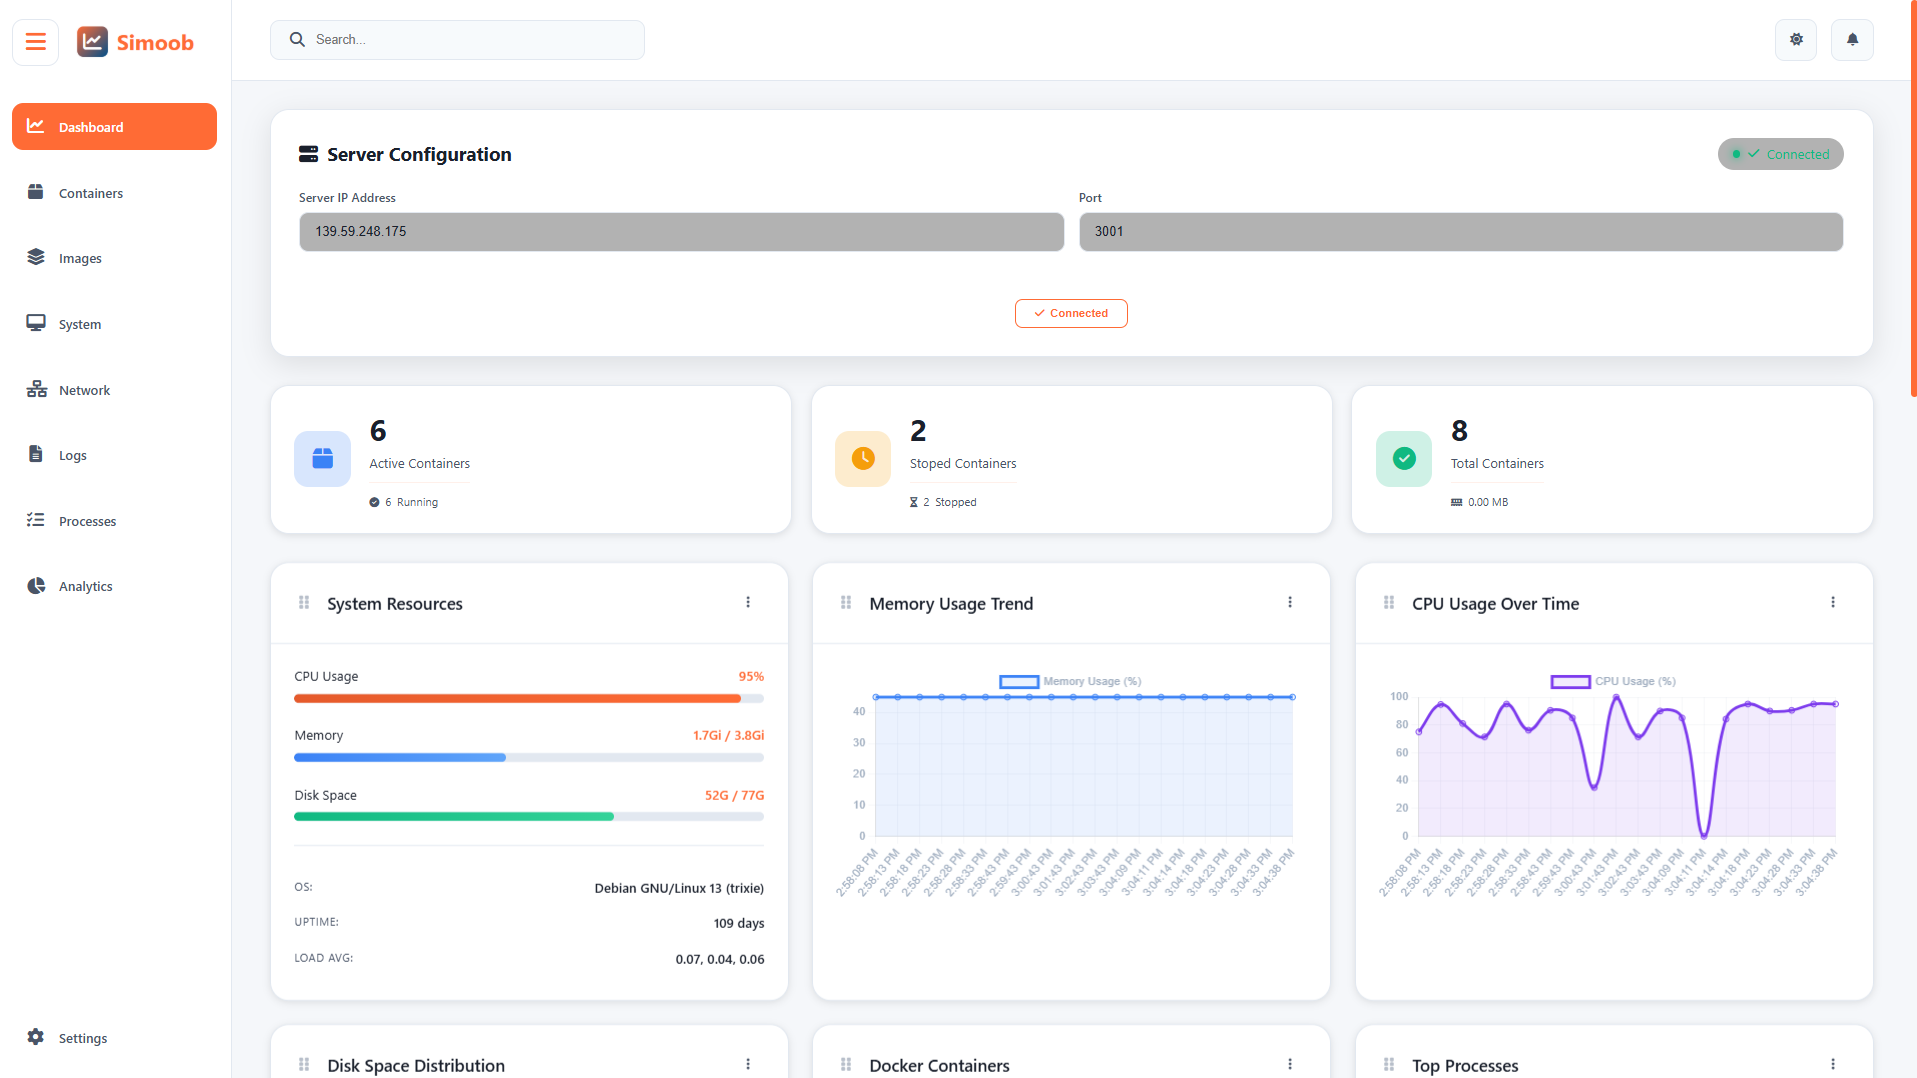Click the settings gear in the header
This screenshot has height=1078, width=1917.
(x=1795, y=39)
